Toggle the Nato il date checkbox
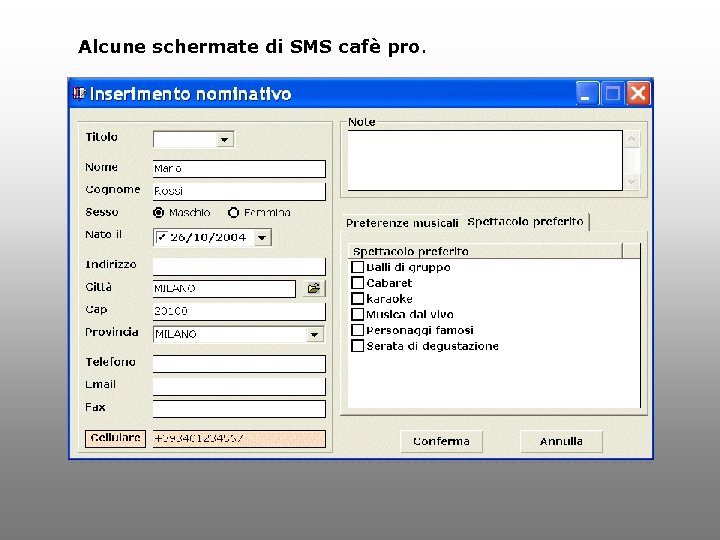Image resolution: width=720 pixels, height=540 pixels. (x=162, y=237)
